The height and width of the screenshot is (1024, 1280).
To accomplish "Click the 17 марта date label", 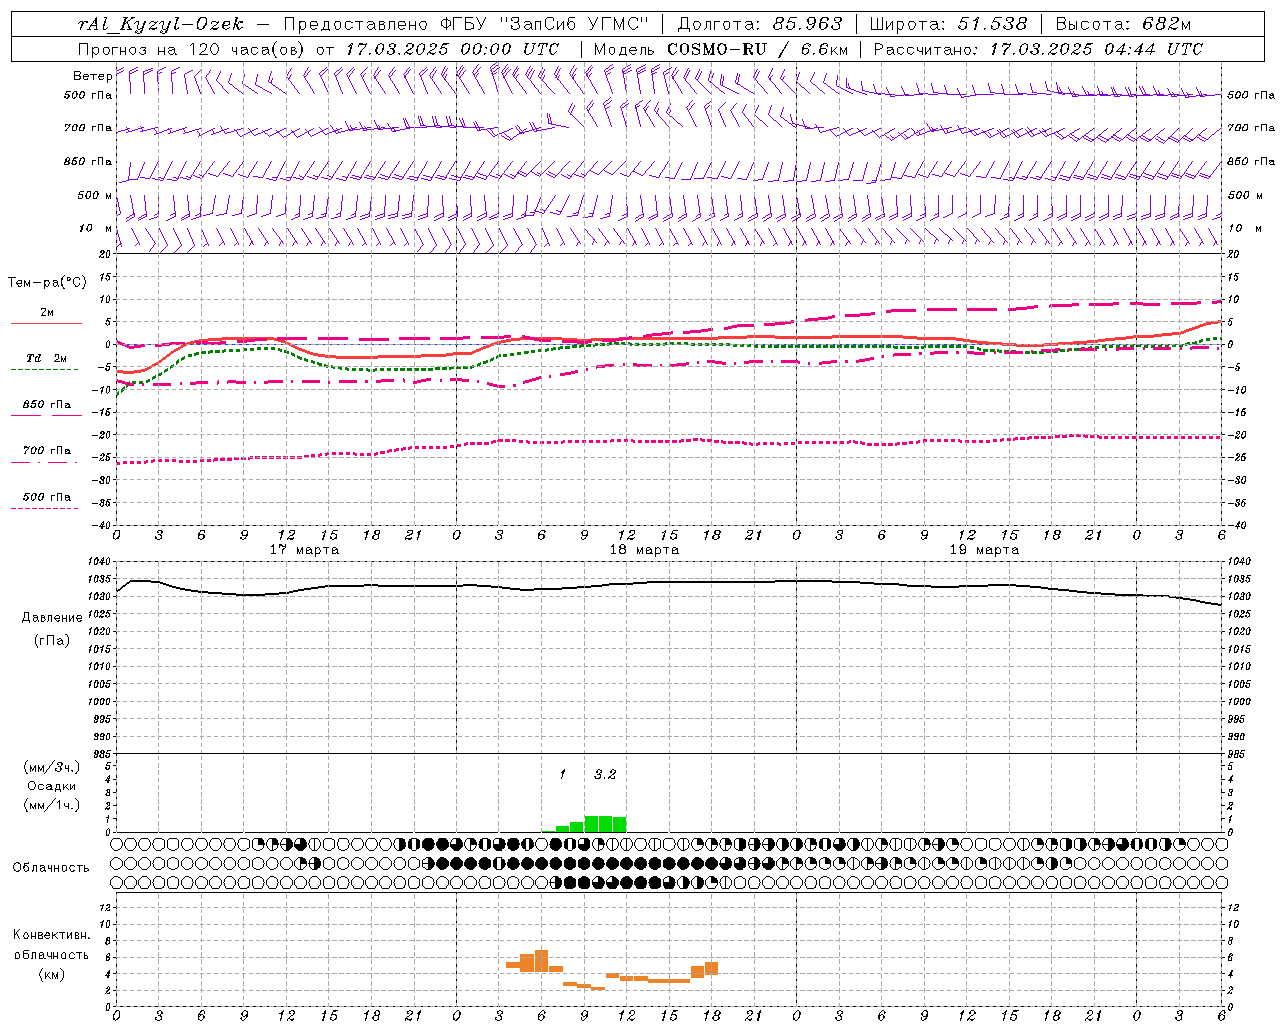I will pos(304,550).
